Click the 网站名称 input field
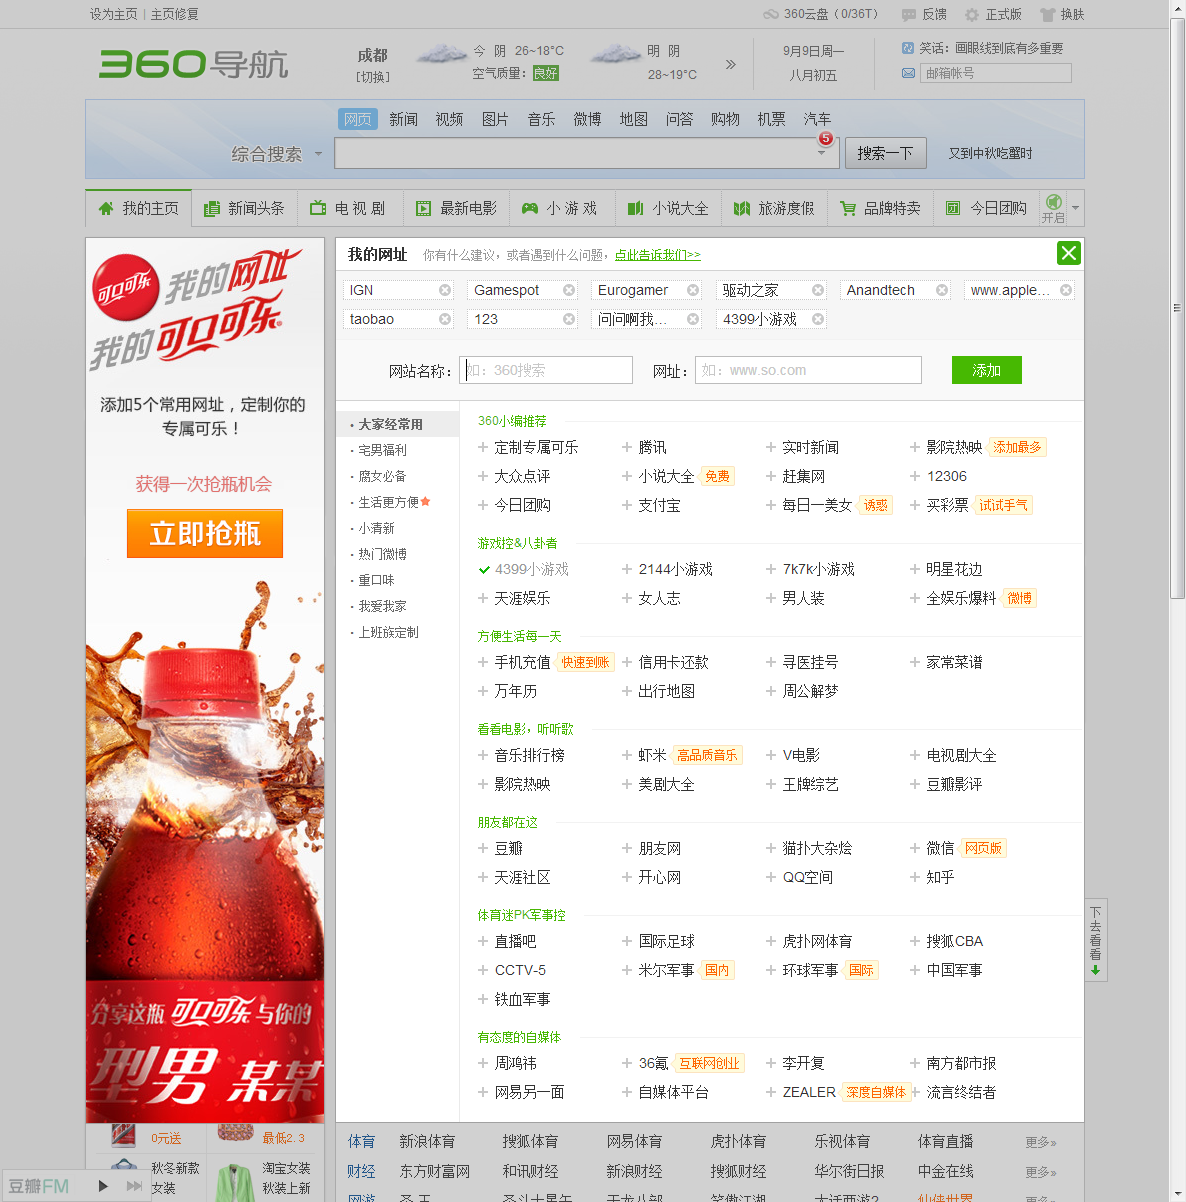Viewport: 1186px width, 1202px height. [x=546, y=370]
